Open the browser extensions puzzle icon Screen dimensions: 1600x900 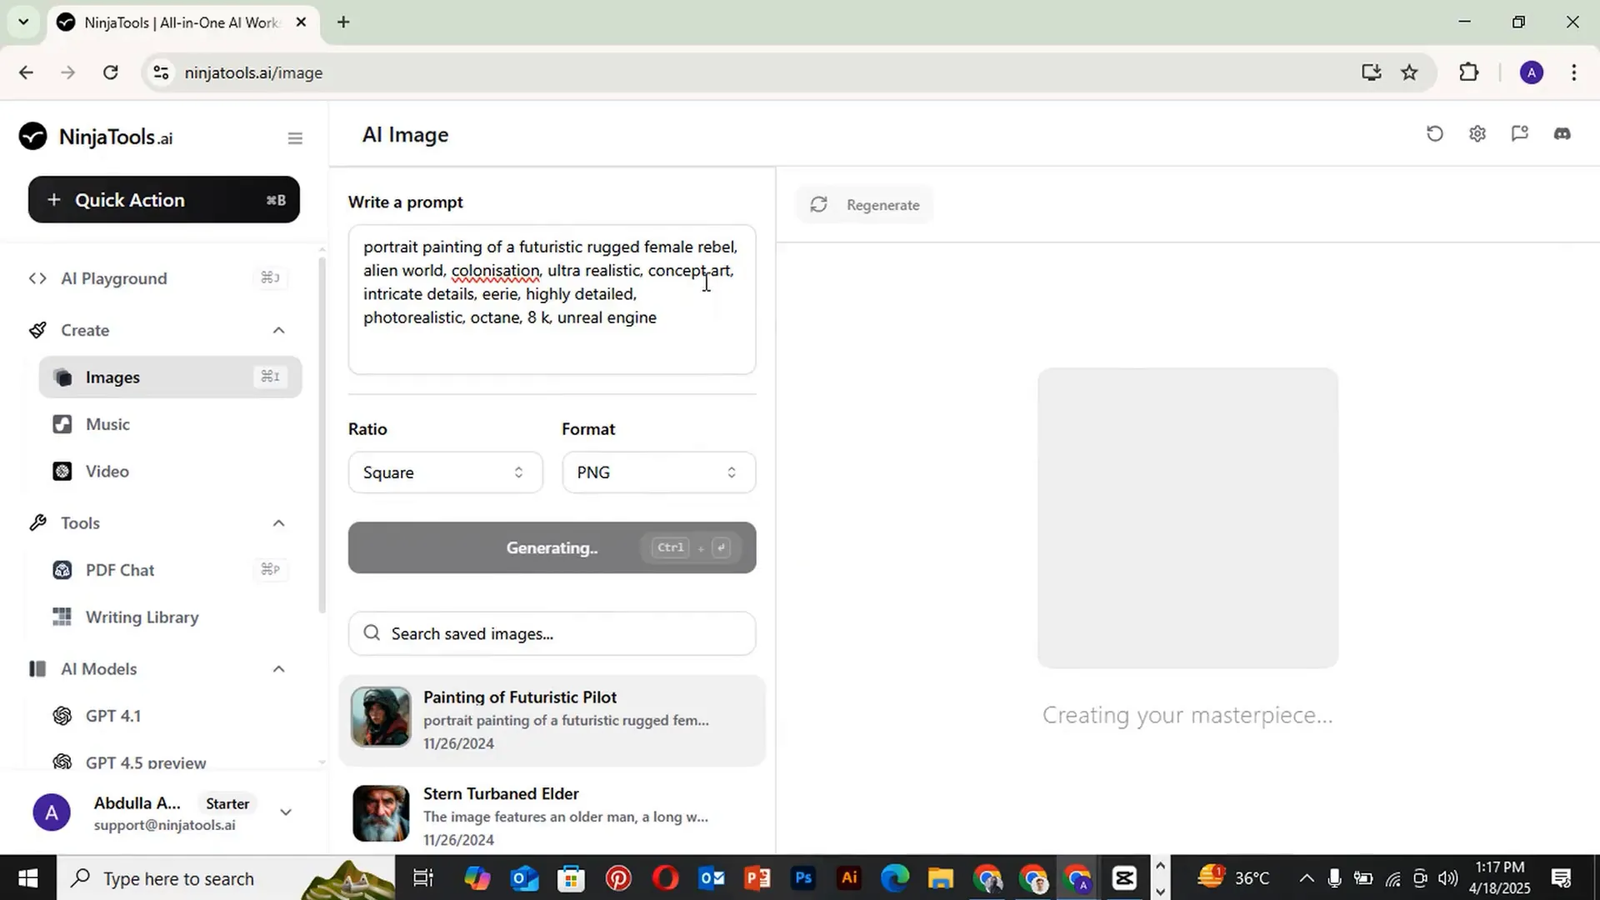[1469, 72]
